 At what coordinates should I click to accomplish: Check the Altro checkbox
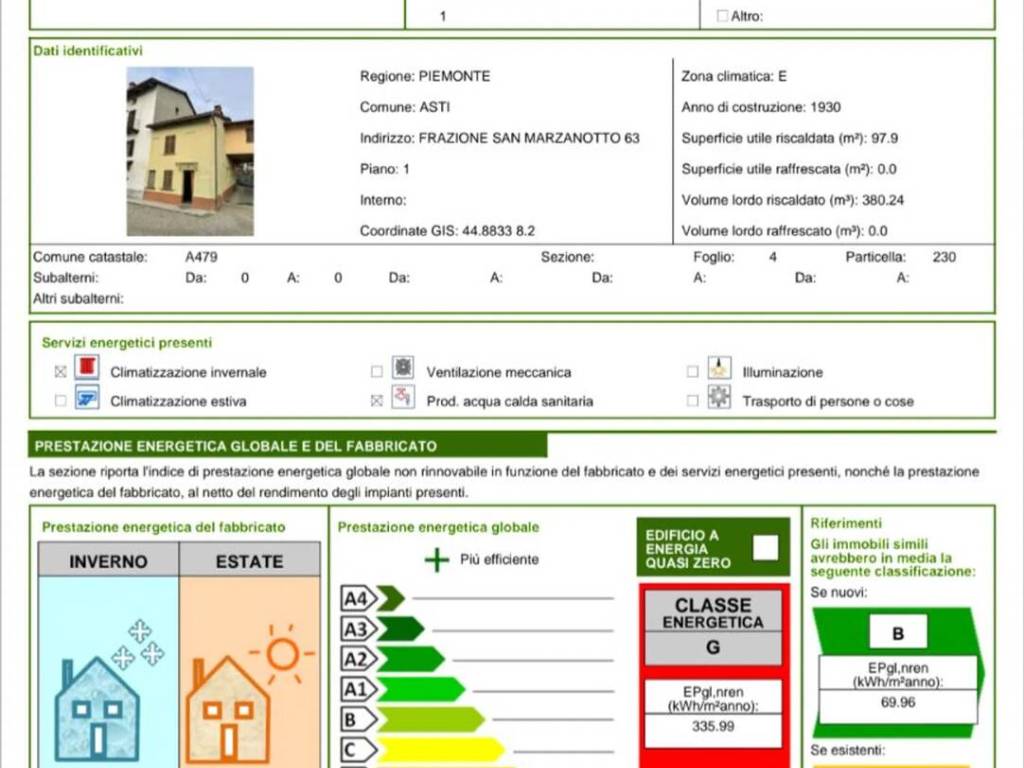point(723,16)
